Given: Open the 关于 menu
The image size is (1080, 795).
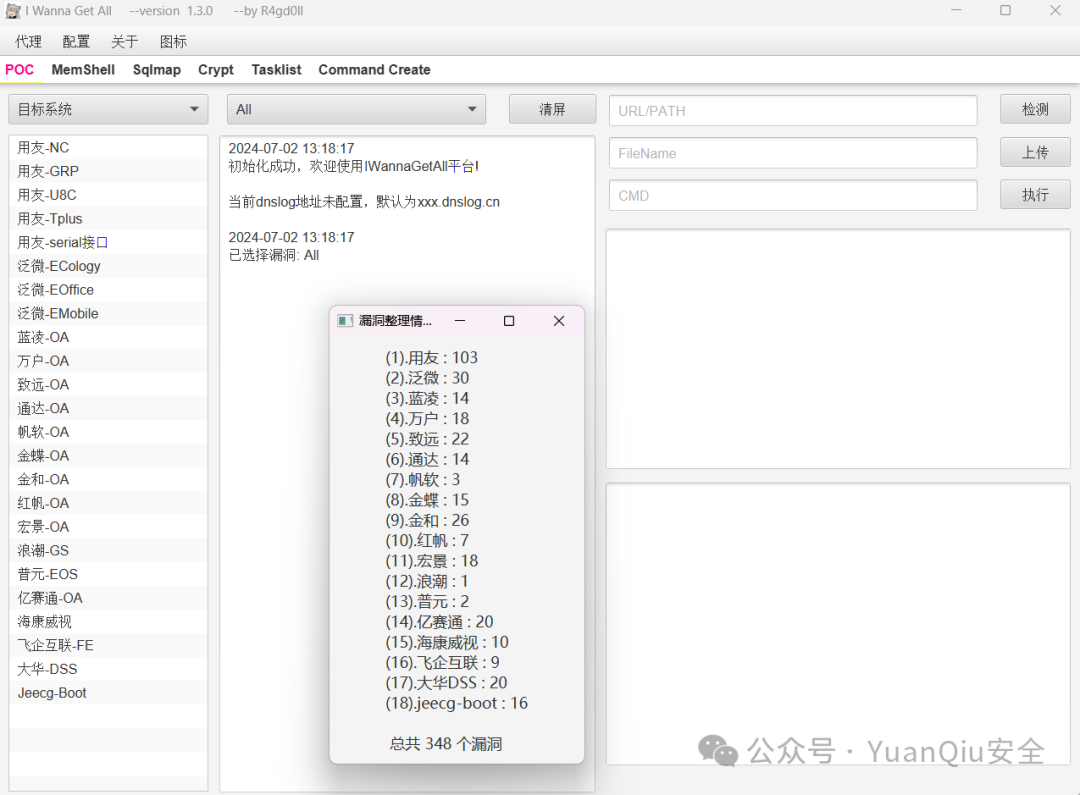Looking at the screenshot, I should [125, 42].
